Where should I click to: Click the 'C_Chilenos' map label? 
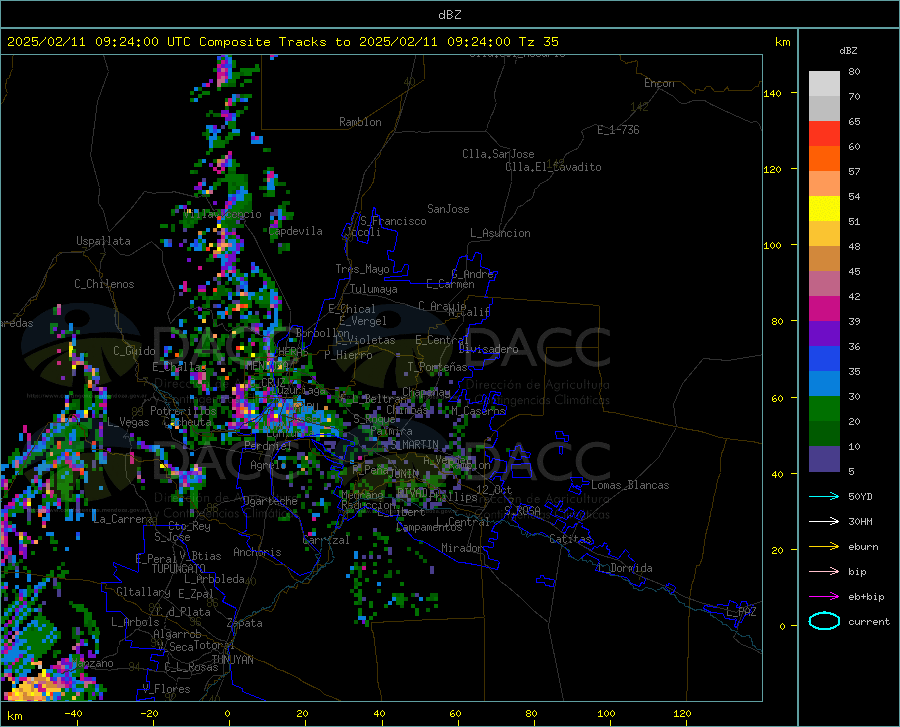104,284
